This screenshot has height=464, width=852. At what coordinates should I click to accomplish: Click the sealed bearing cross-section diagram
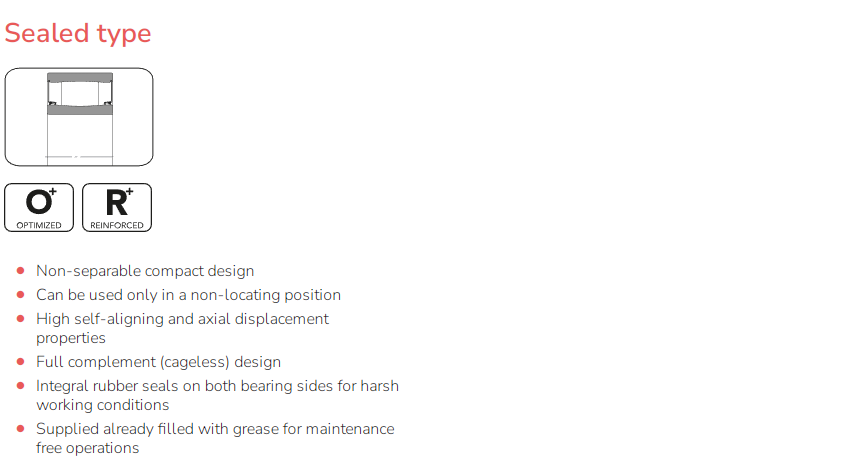79,116
